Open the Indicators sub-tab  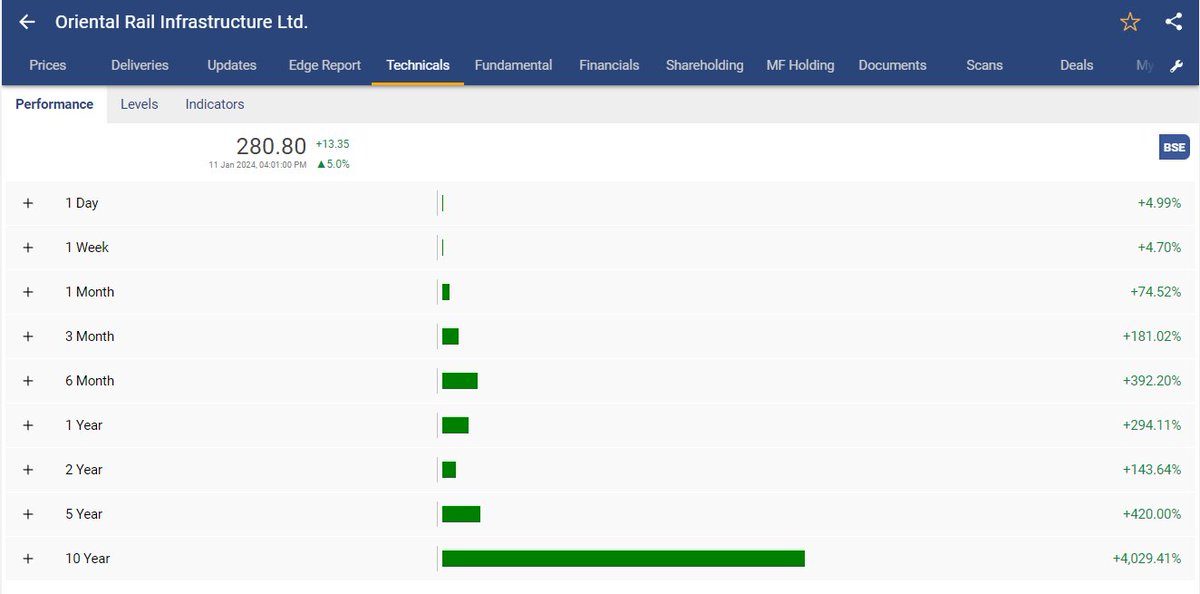click(x=215, y=104)
